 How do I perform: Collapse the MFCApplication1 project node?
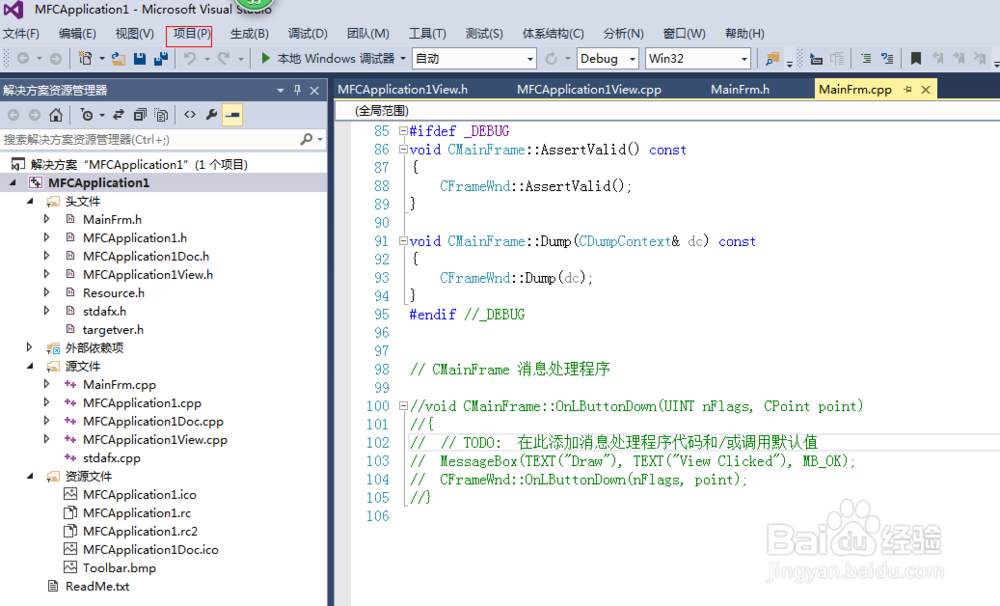point(13,183)
